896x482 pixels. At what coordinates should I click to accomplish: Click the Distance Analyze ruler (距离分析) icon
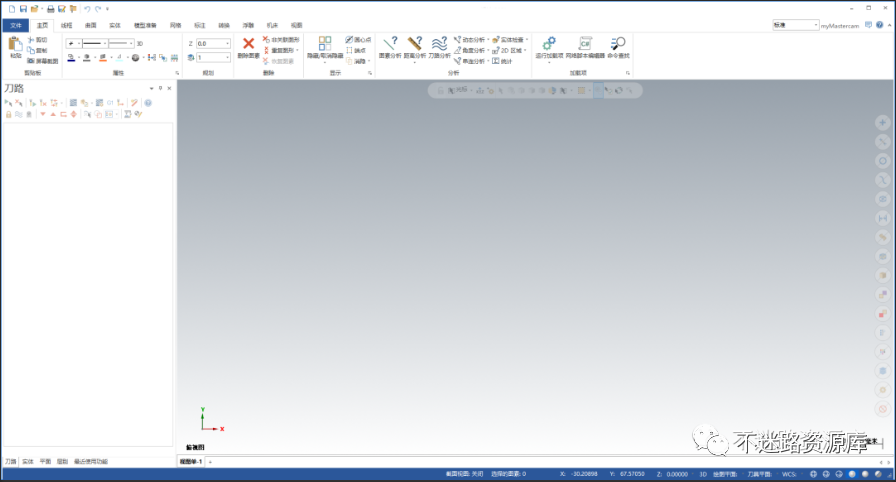point(415,43)
